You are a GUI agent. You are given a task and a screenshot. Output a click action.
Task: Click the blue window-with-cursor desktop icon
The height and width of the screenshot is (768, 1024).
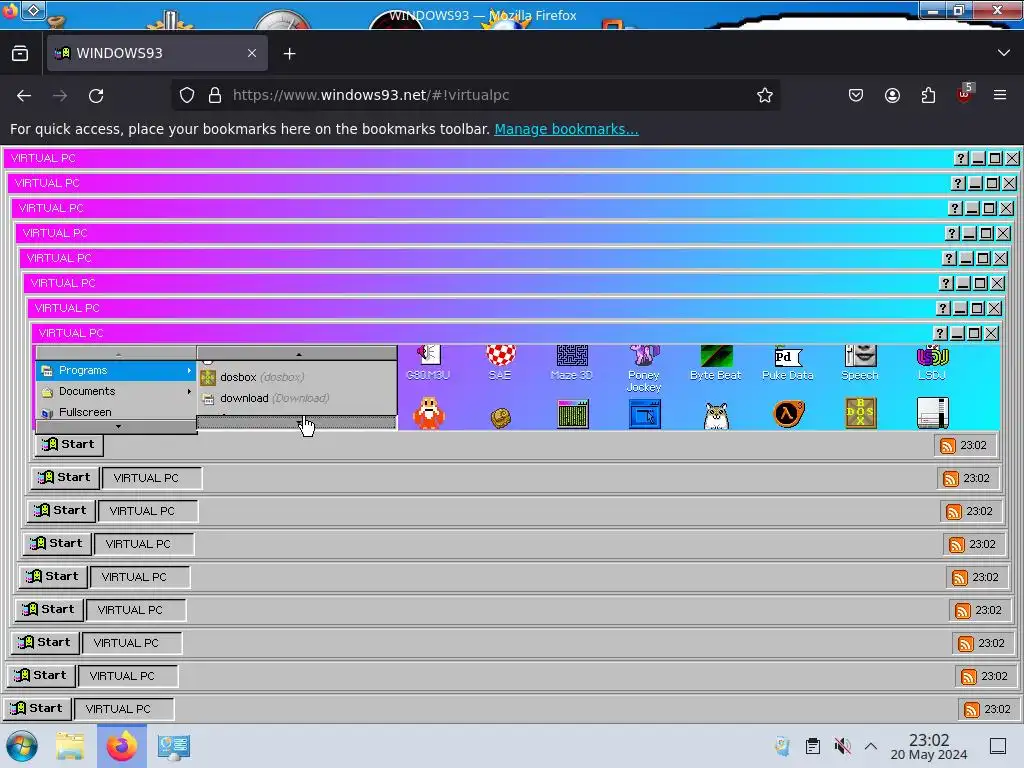pos(645,414)
